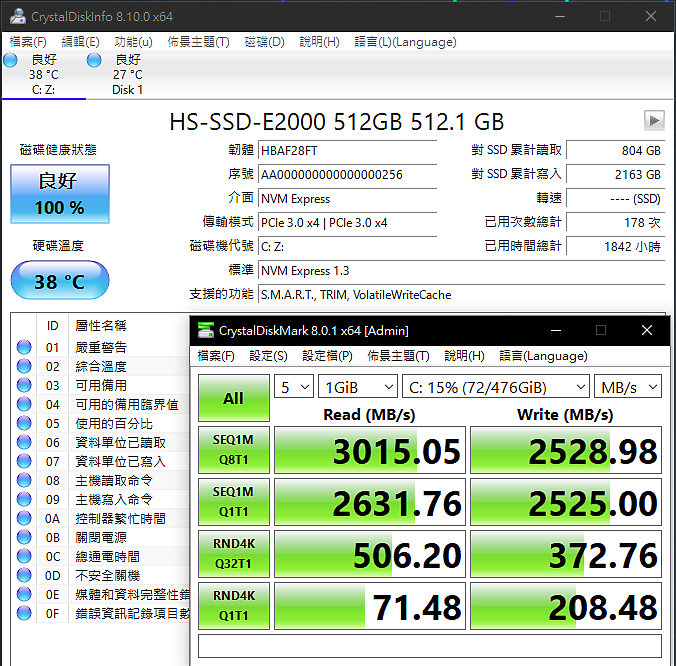
Task: Click the status orb for attribute 07 資料單位已寫入
Action: point(24,461)
